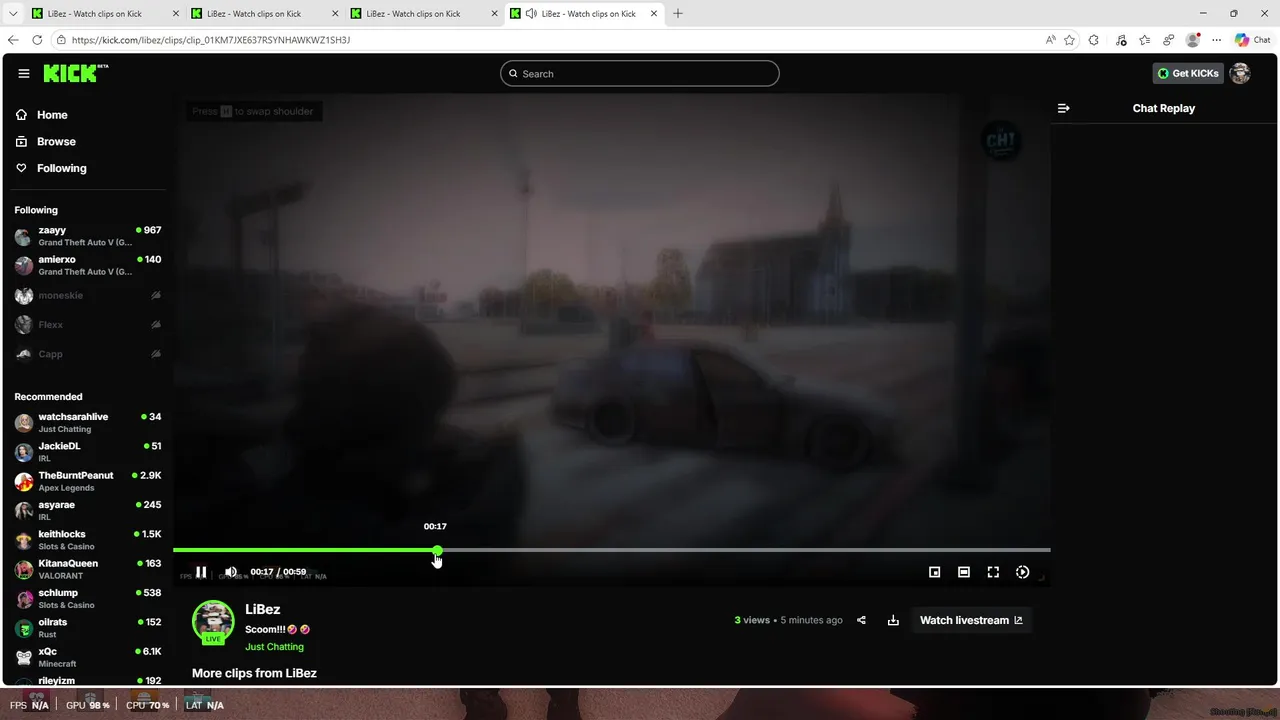
Task: Open zaayy followed channel
Action: (88, 236)
